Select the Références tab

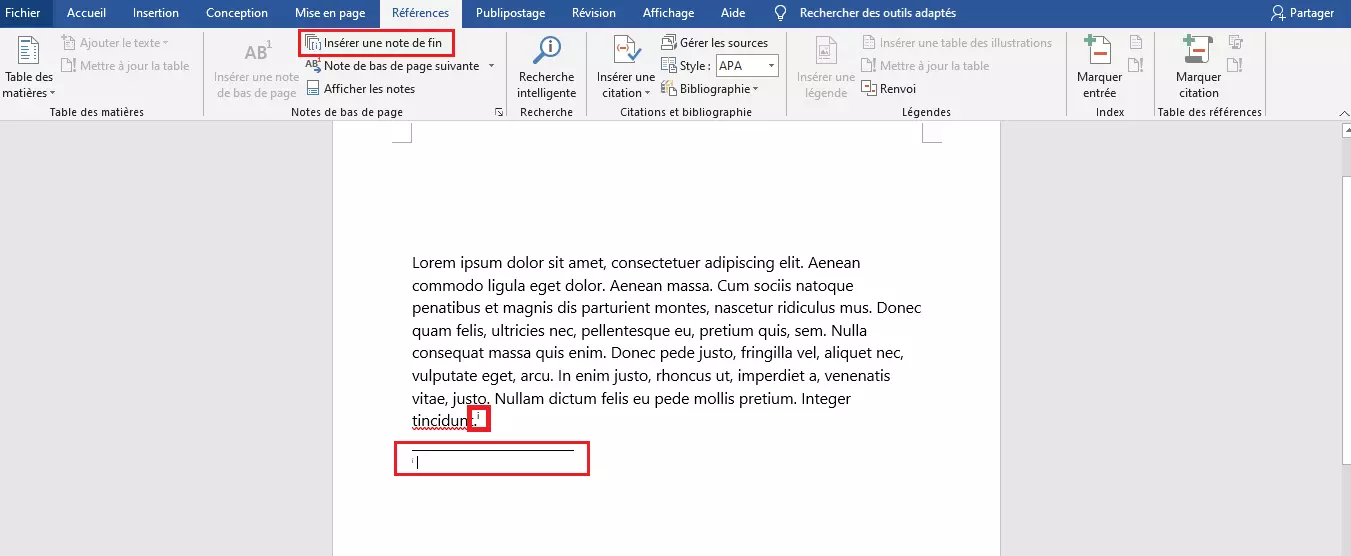[421, 13]
